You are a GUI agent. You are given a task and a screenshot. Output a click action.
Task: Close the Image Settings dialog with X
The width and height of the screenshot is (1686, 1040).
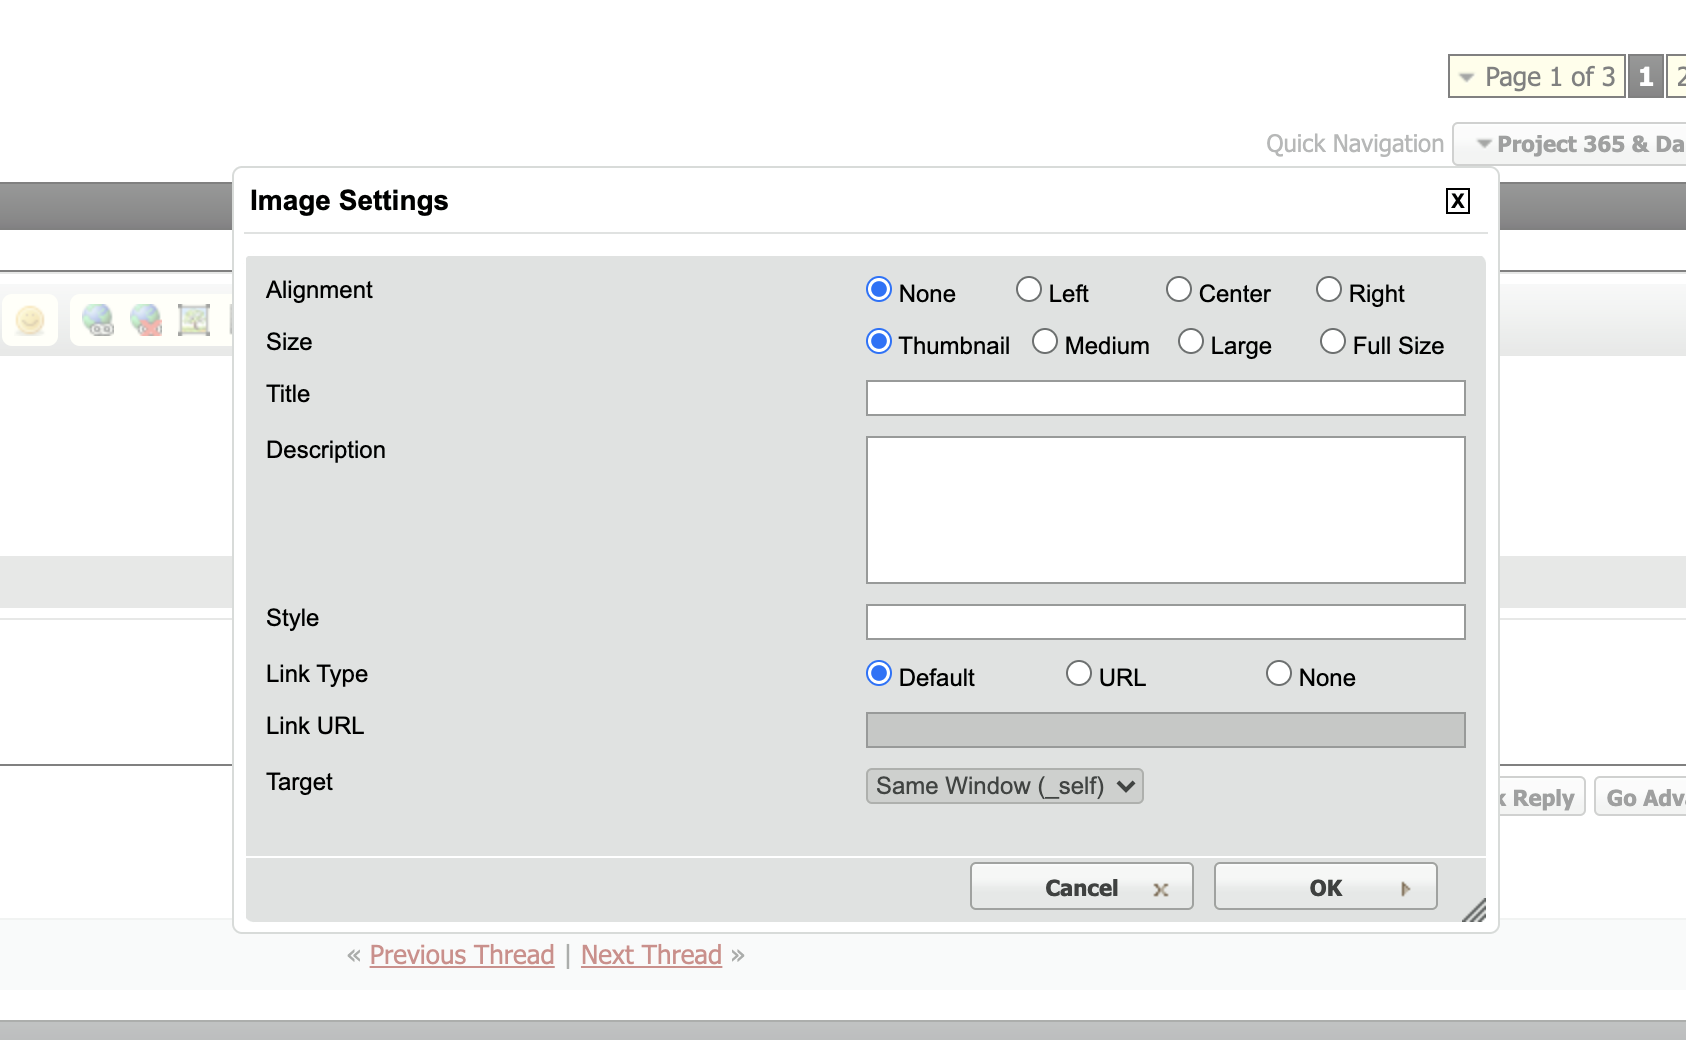point(1457,201)
